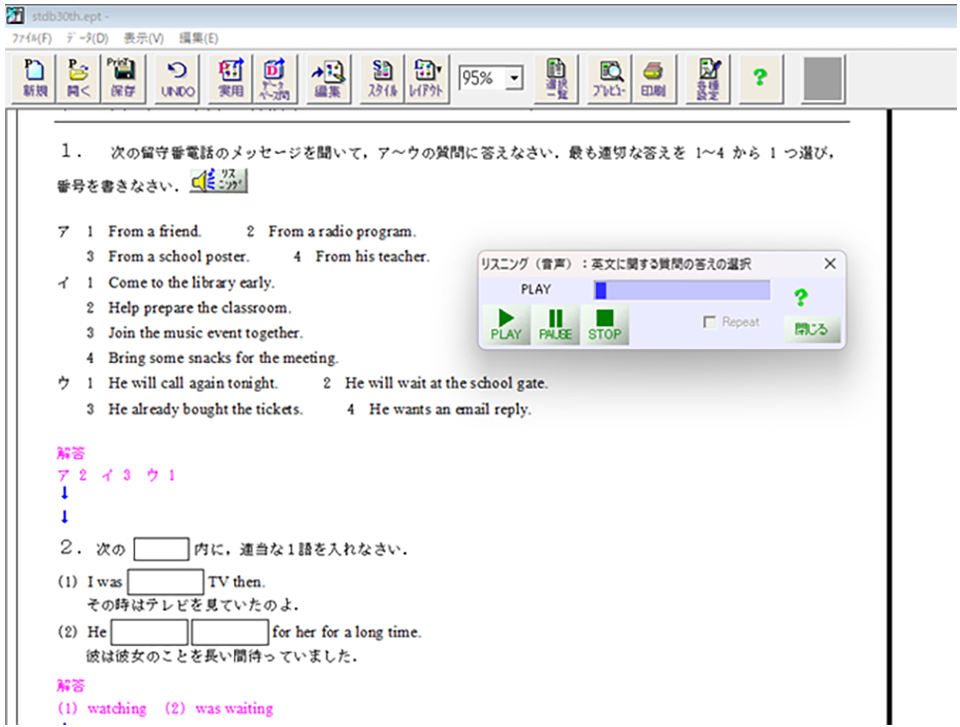
Task: Click the text 'From a radio program.'
Action: [342, 232]
